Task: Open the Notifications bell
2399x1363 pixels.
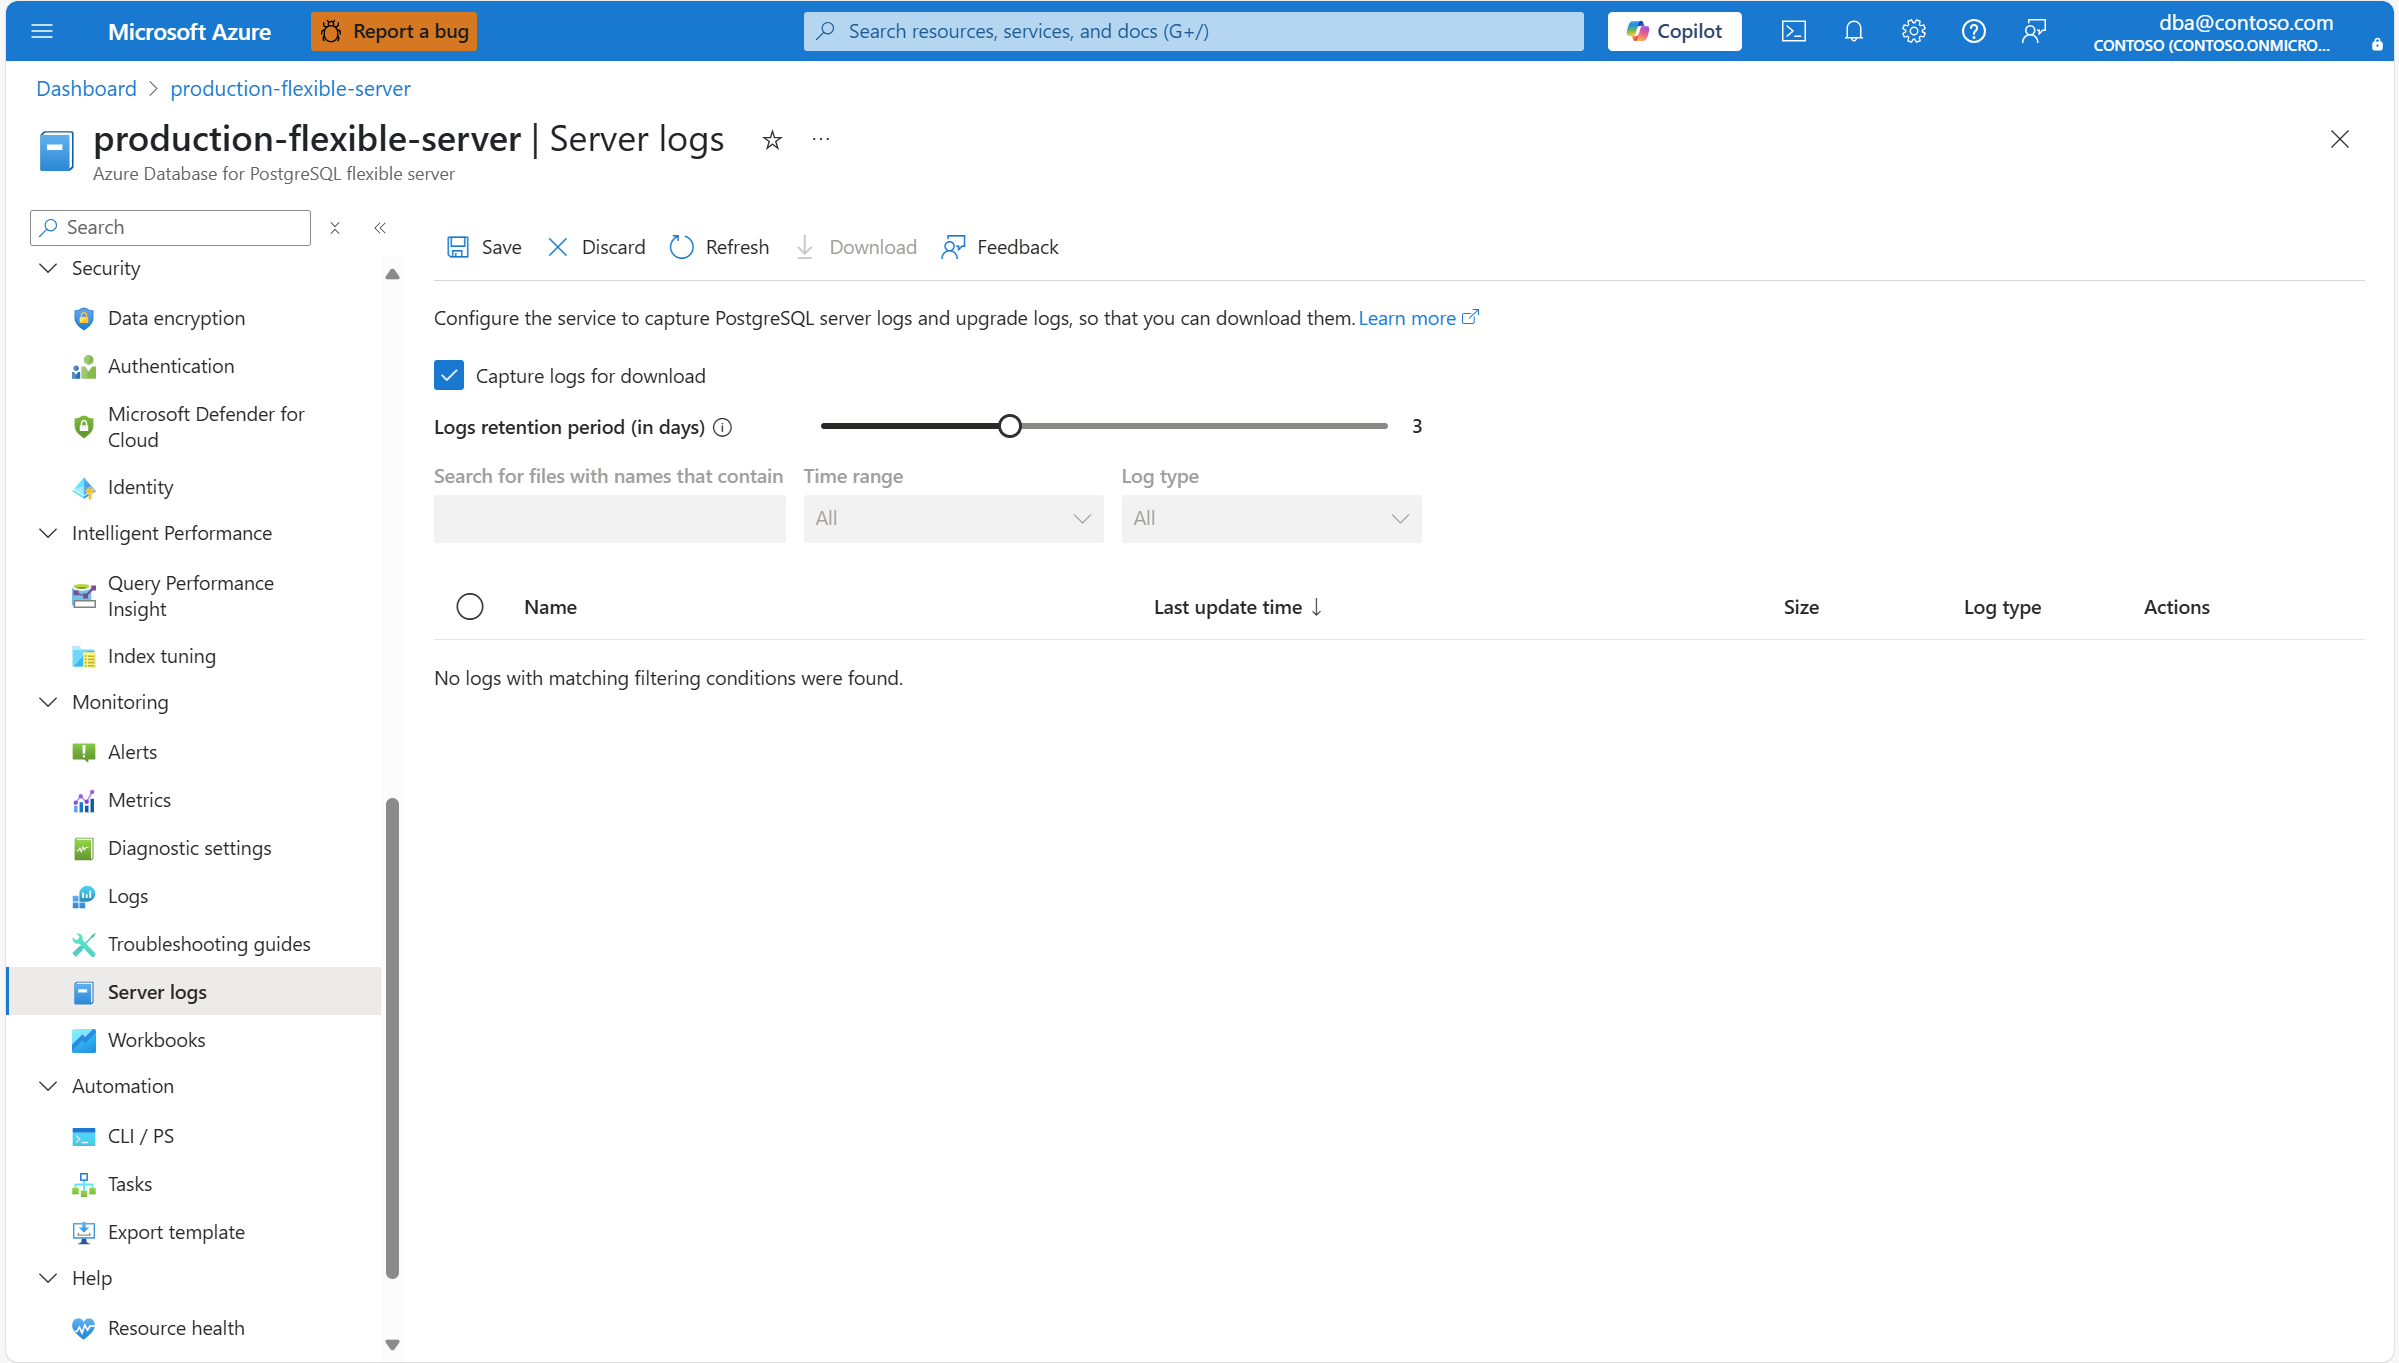Action: click(x=1853, y=31)
